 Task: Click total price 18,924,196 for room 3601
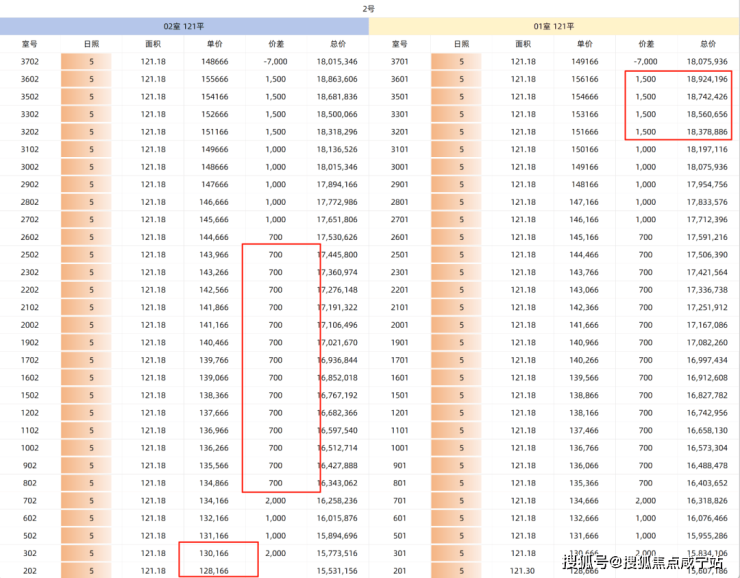[706, 79]
